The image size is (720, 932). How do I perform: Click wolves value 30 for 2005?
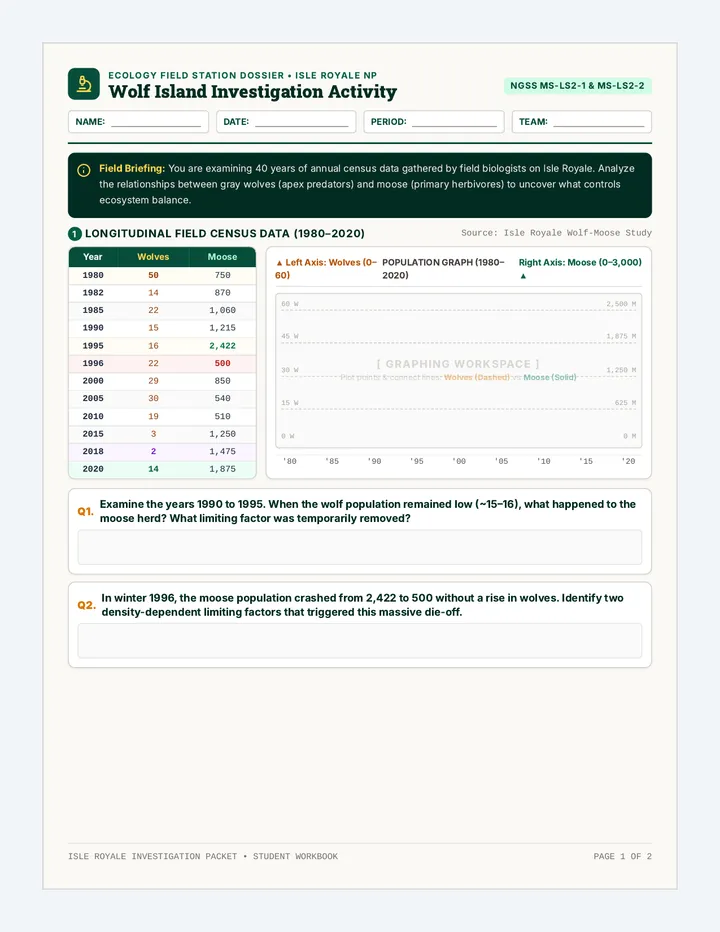pos(153,398)
